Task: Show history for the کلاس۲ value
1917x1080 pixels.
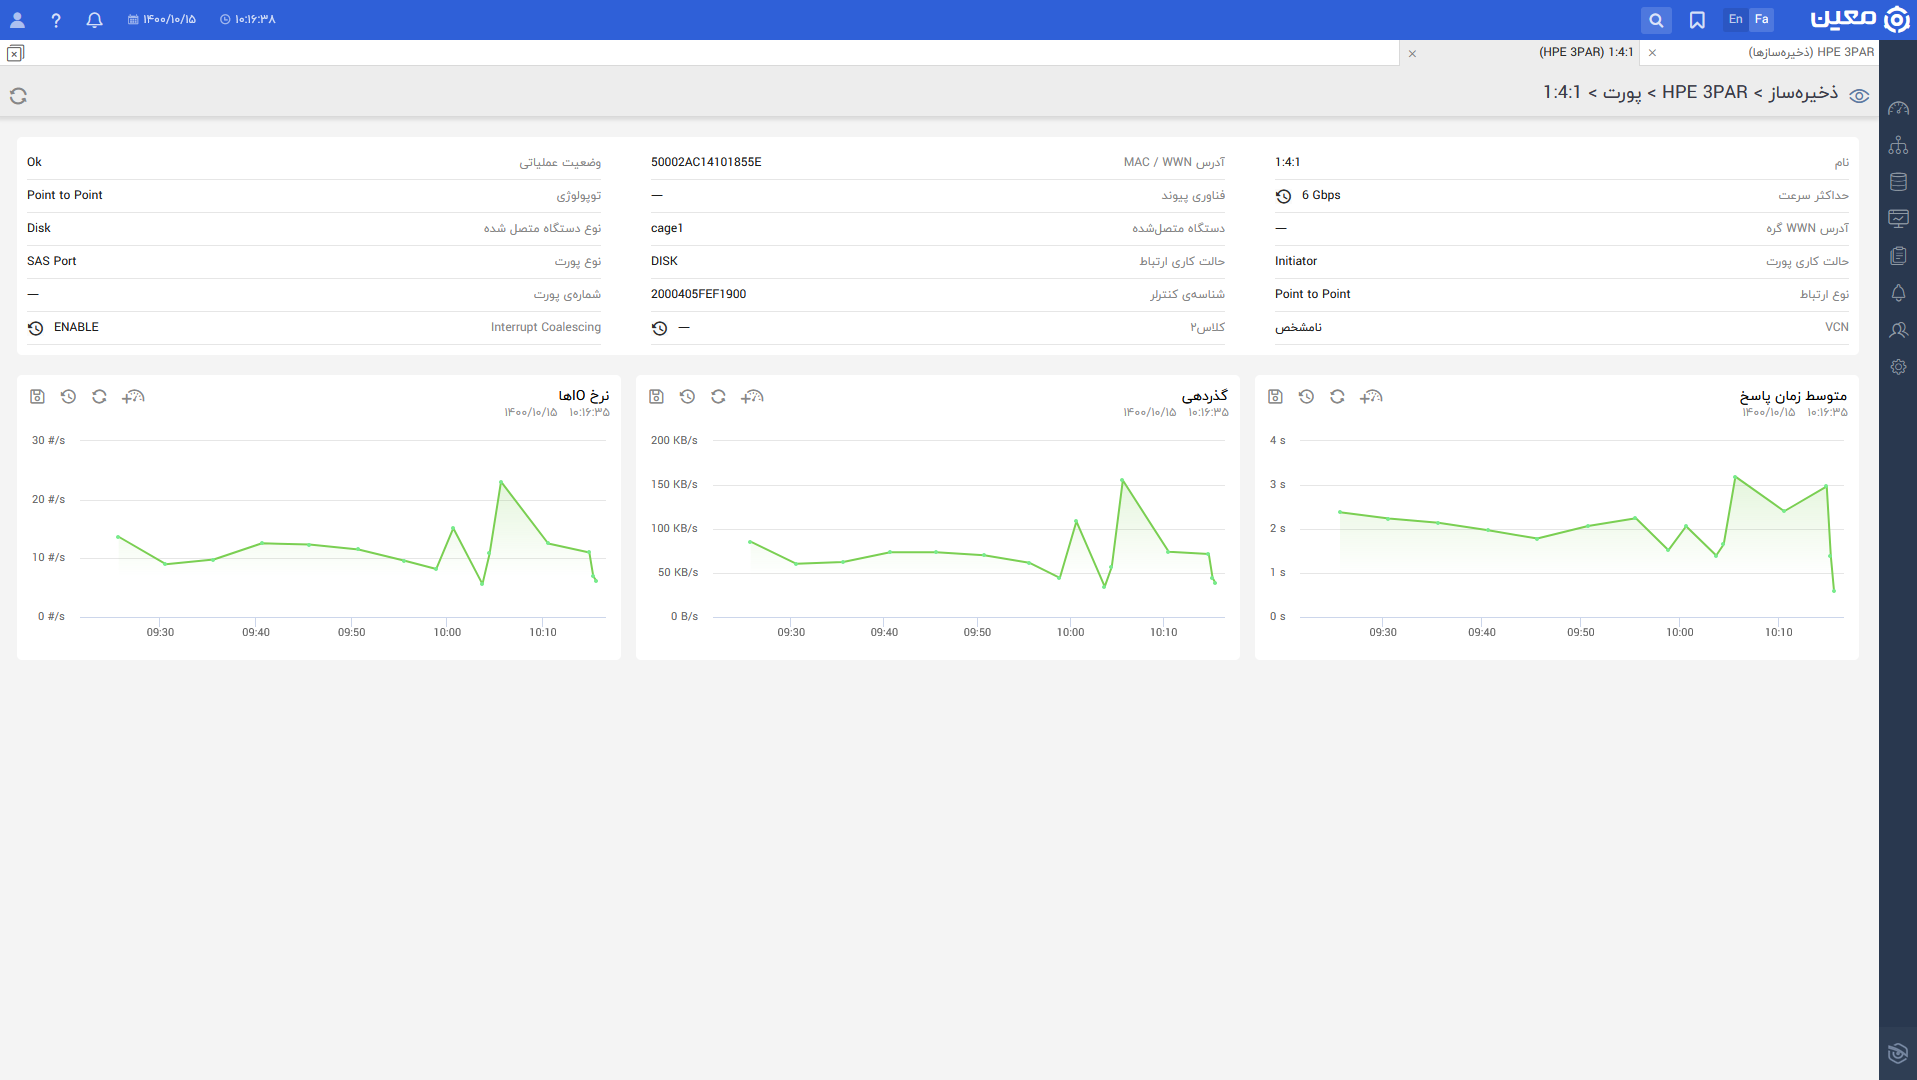Action: [x=659, y=328]
